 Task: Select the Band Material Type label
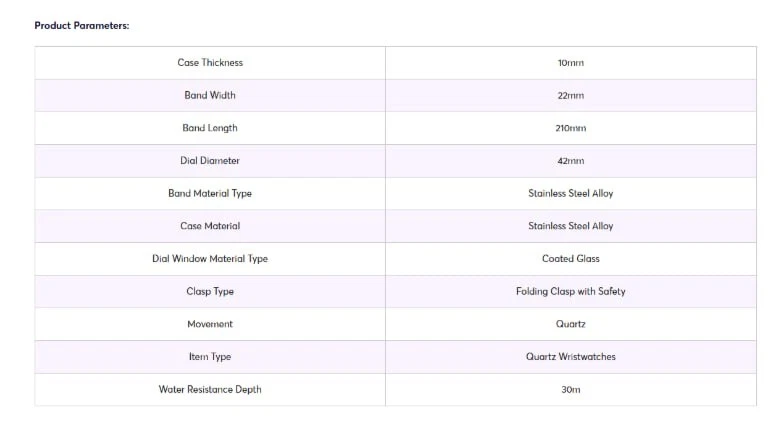[210, 193]
